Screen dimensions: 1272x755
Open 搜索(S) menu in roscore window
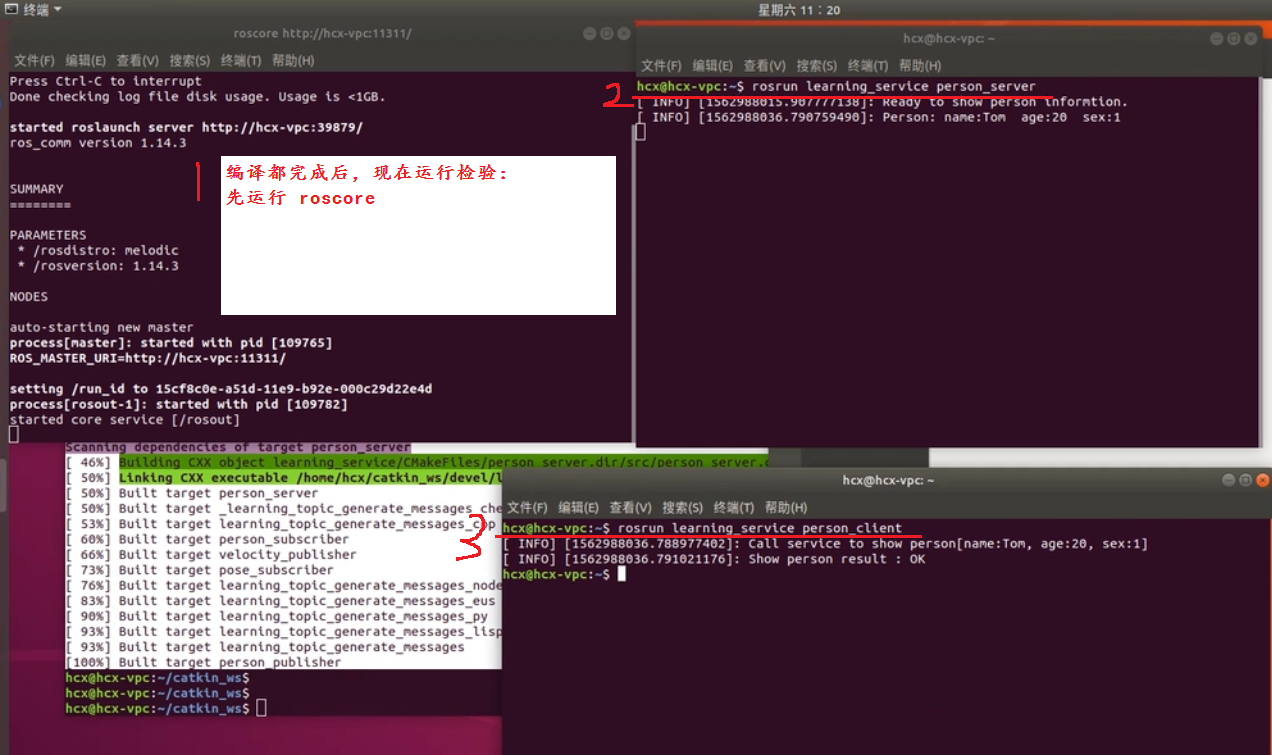click(x=189, y=61)
